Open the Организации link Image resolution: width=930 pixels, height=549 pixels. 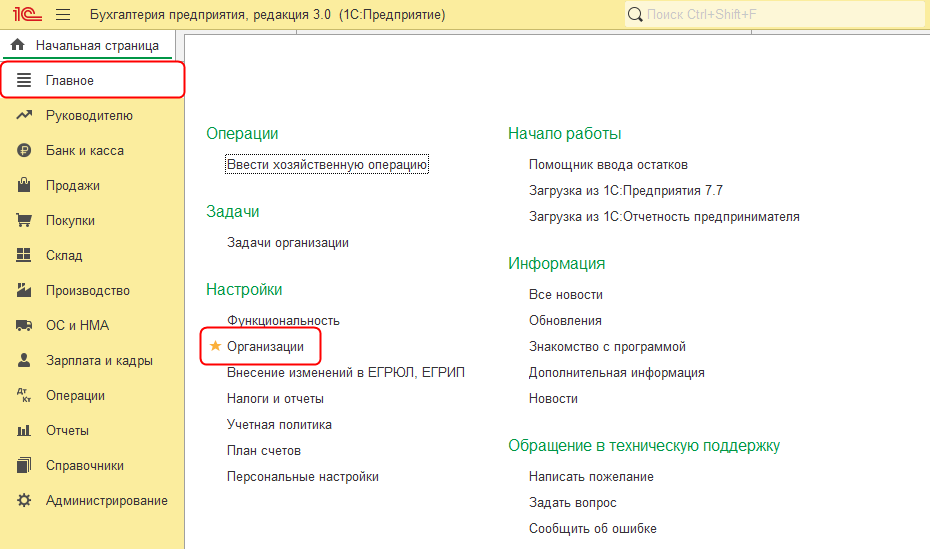[x=265, y=346]
